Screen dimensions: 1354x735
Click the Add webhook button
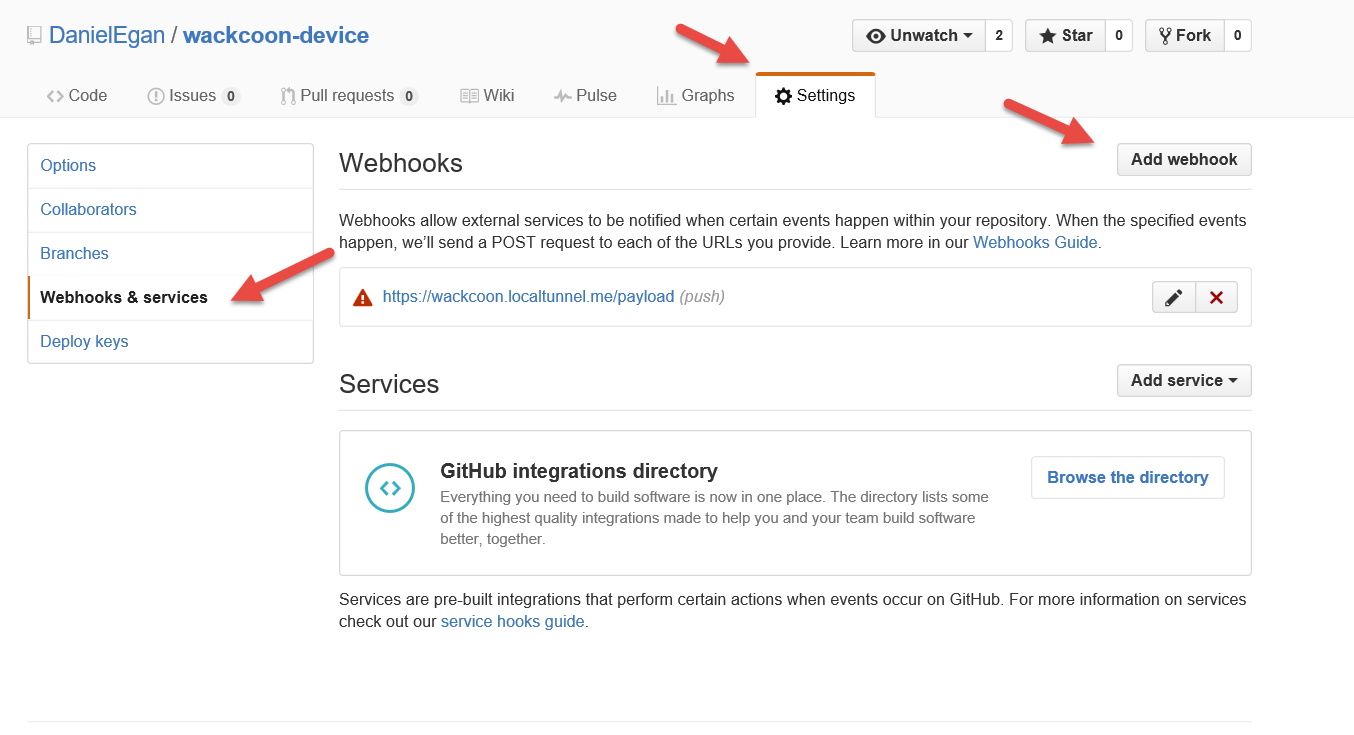pyautogui.click(x=1184, y=159)
